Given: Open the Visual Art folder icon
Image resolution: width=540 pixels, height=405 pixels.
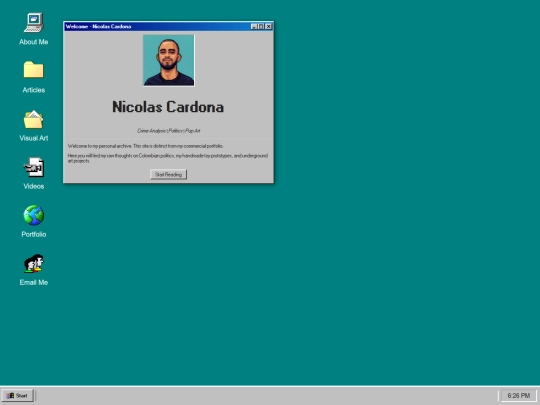Looking at the screenshot, I should tap(33, 119).
